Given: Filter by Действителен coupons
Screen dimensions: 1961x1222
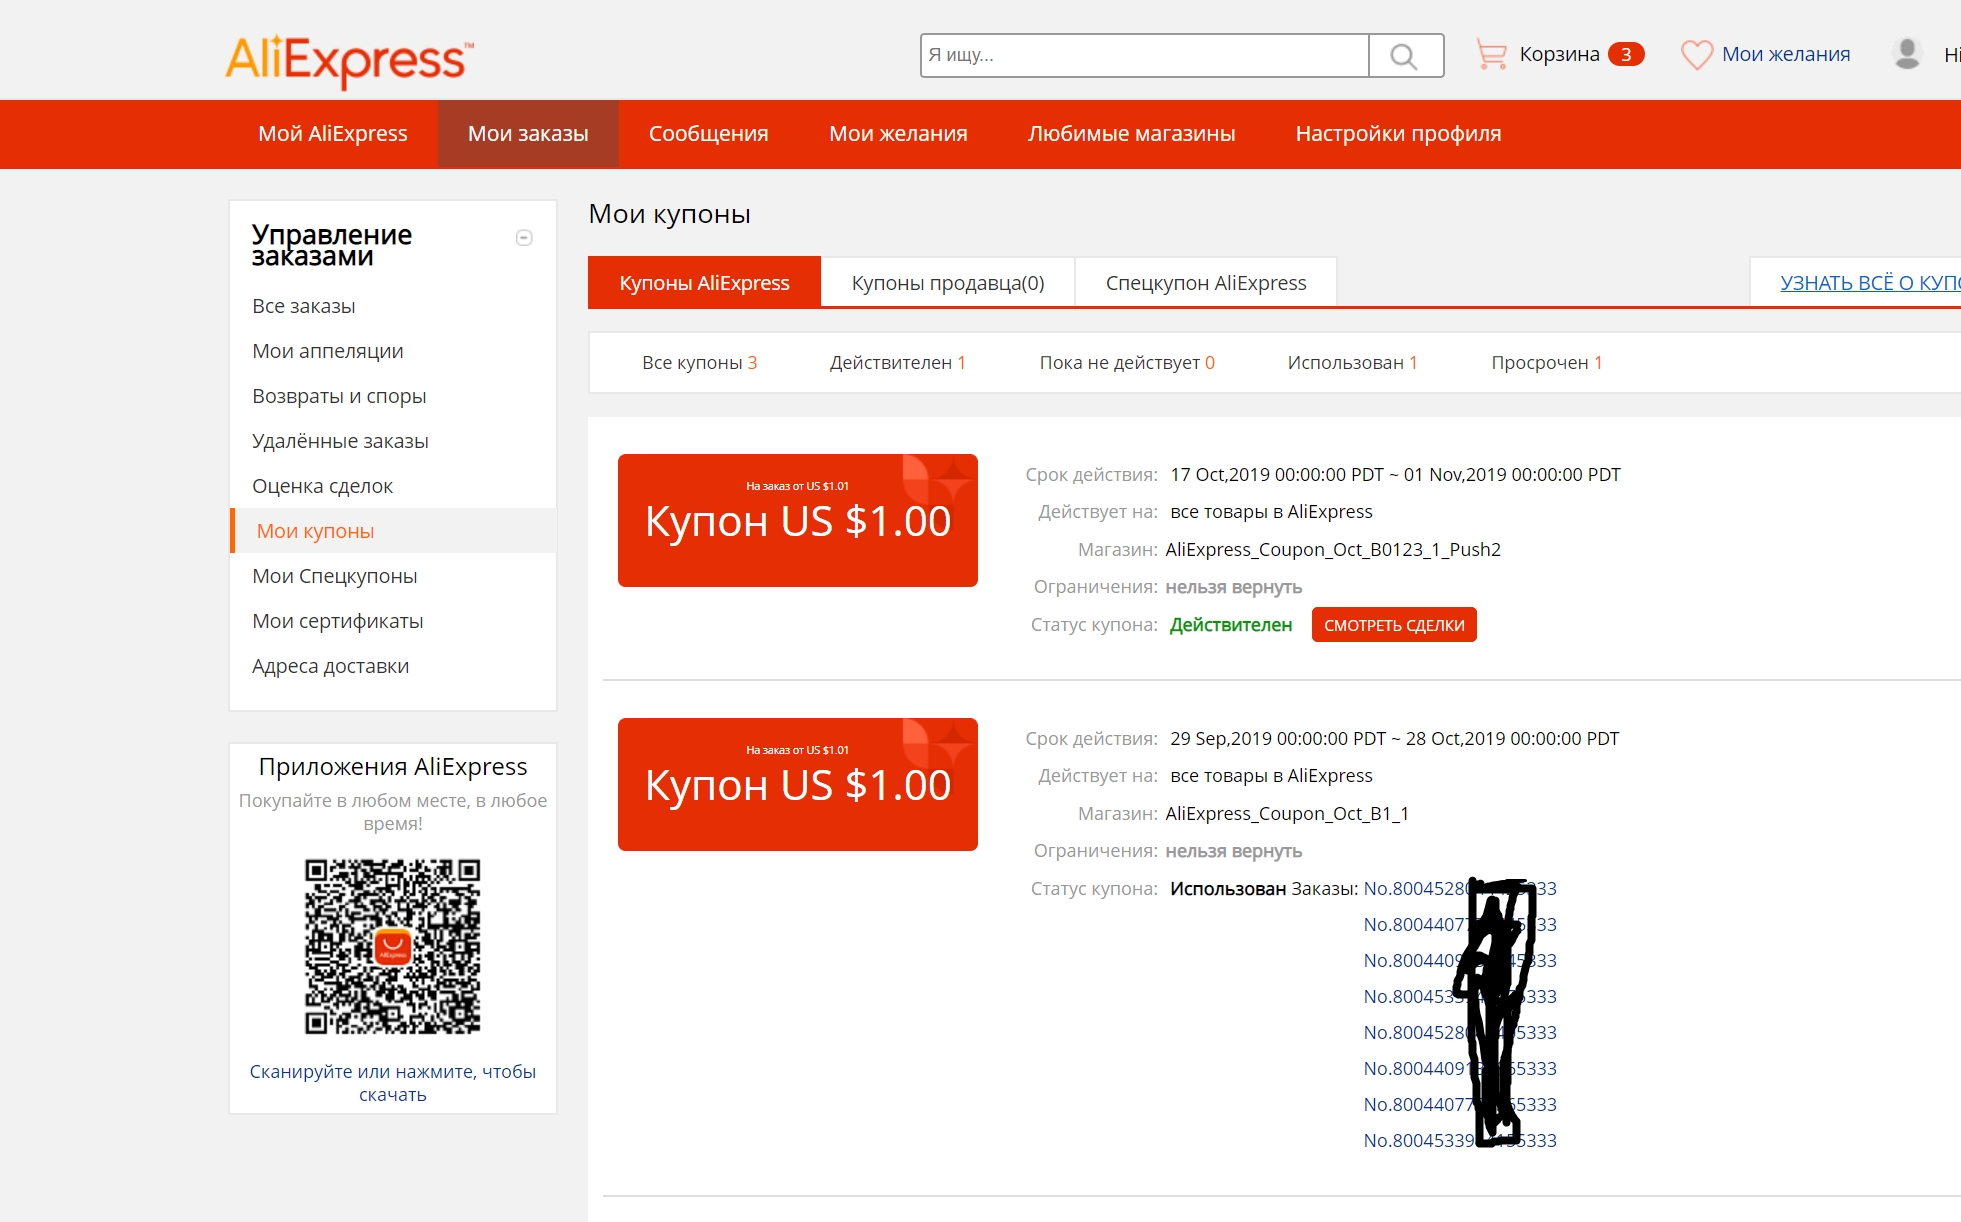Looking at the screenshot, I should 897,363.
